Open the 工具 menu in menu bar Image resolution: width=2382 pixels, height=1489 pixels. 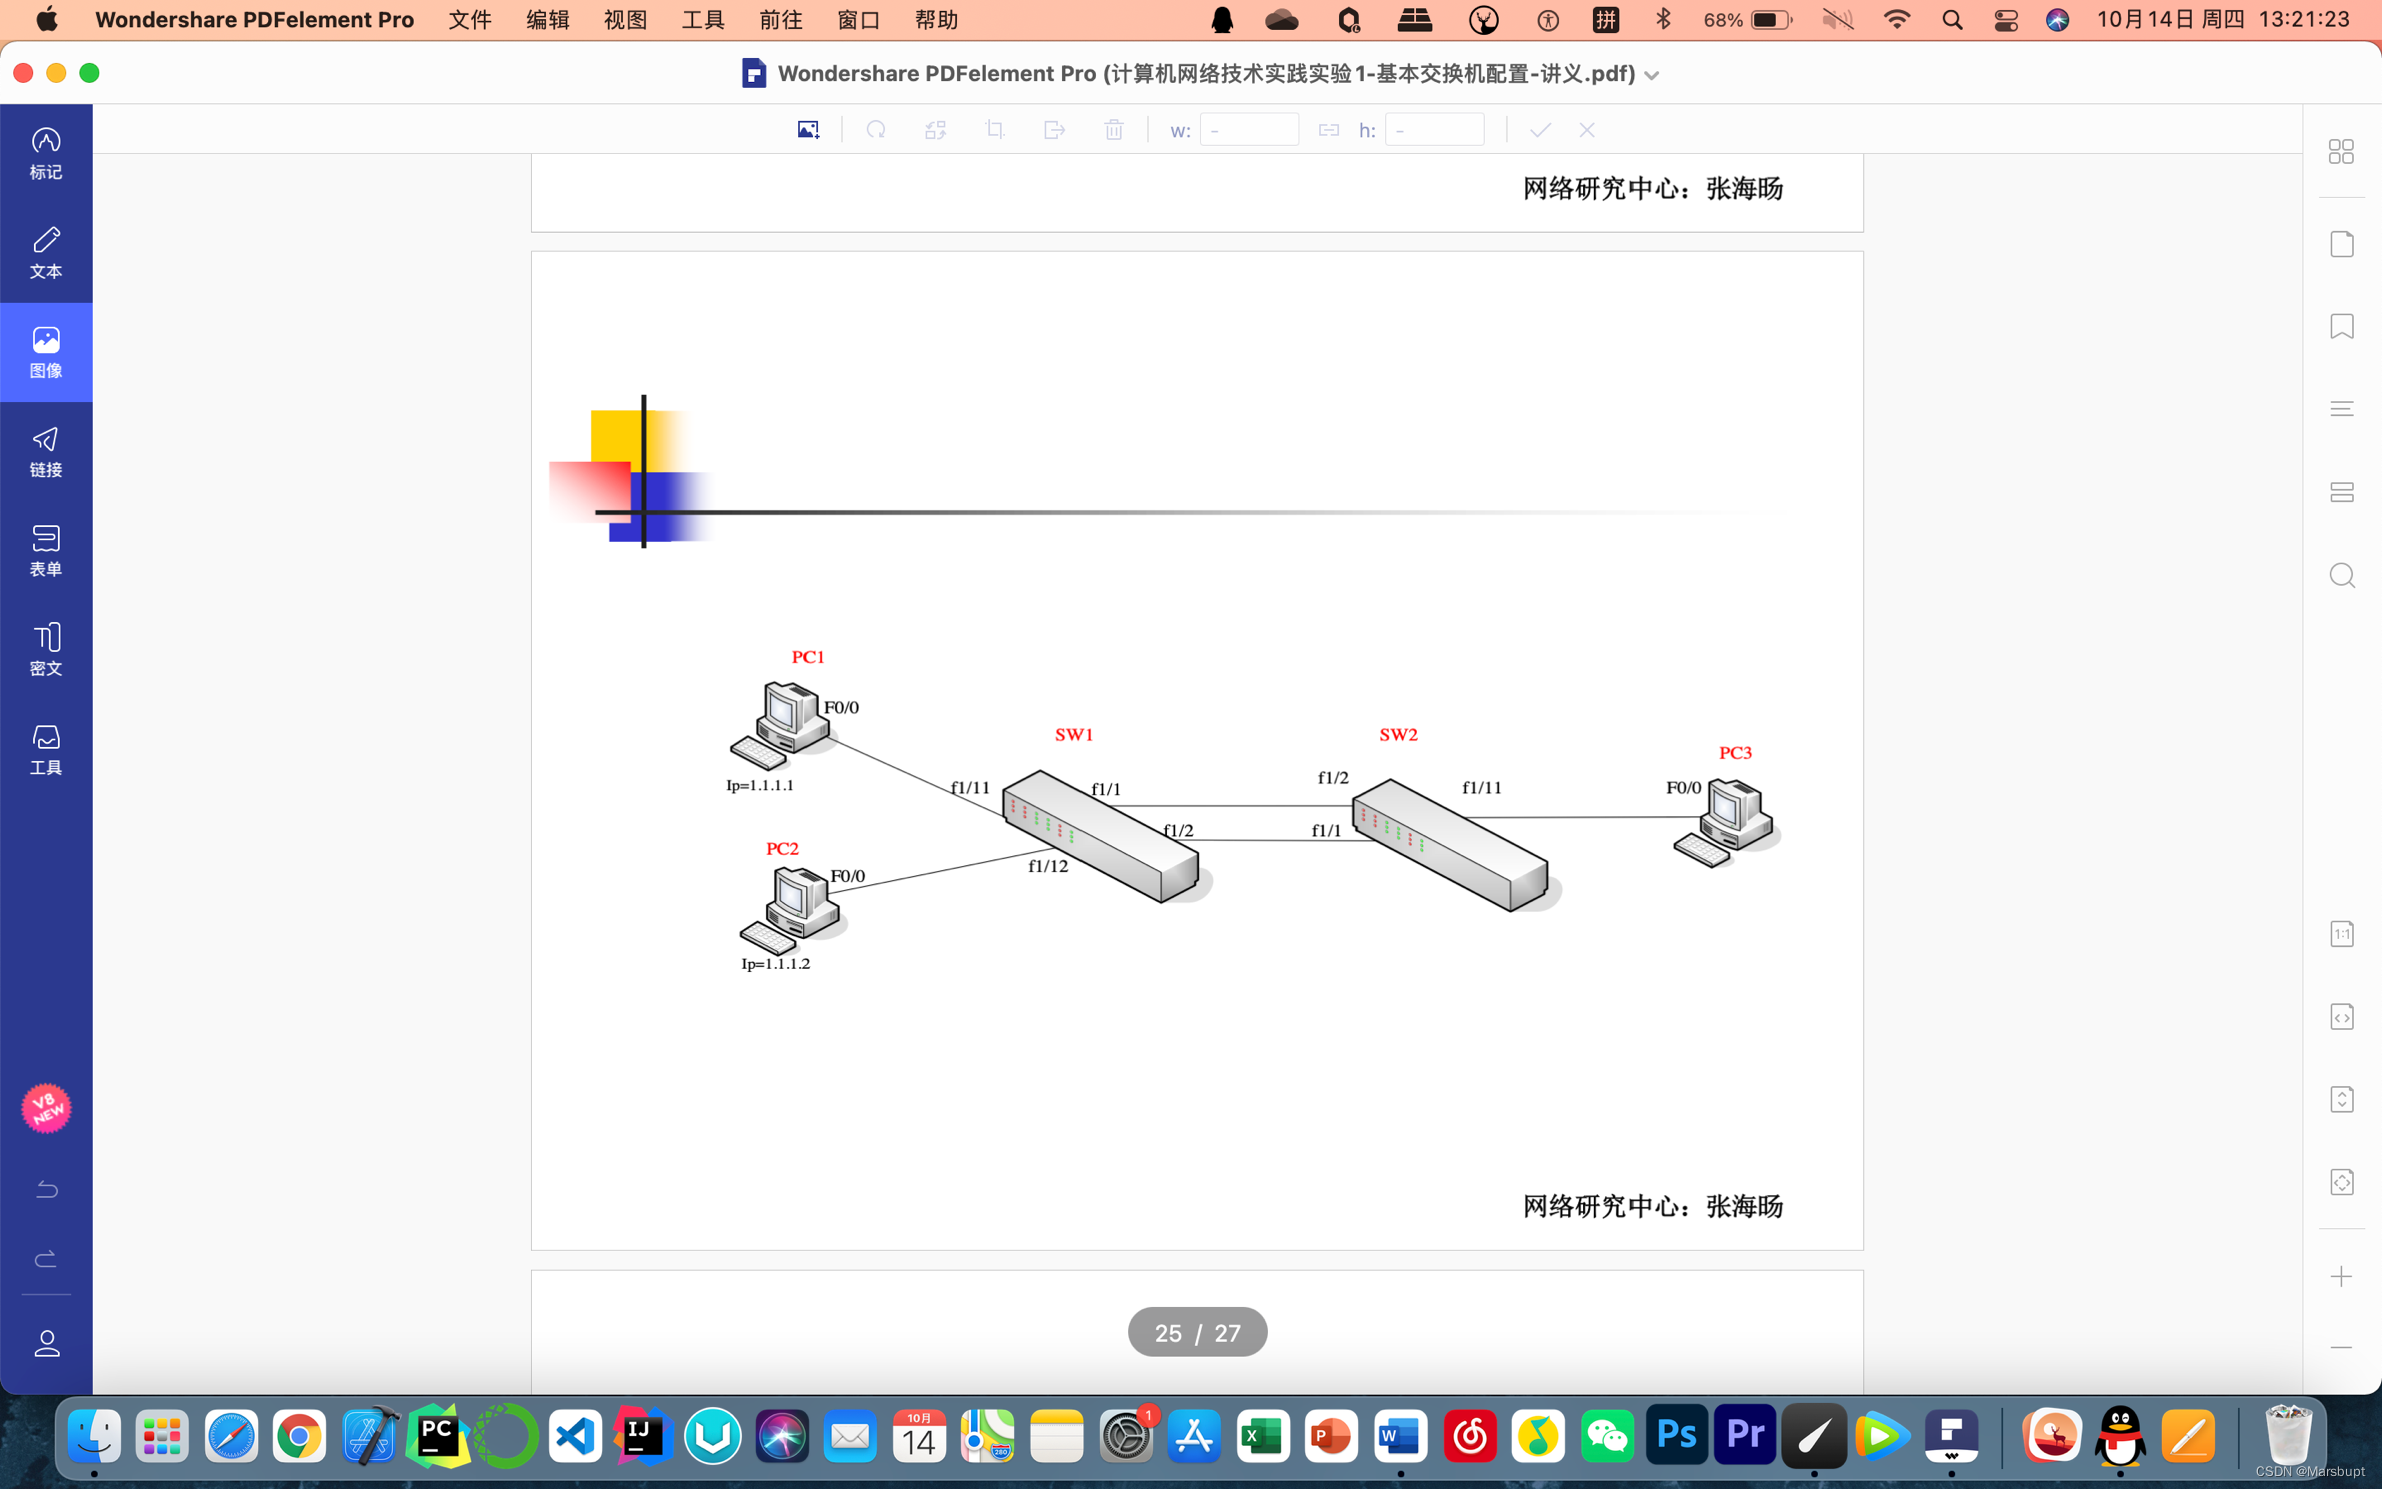[x=703, y=20]
